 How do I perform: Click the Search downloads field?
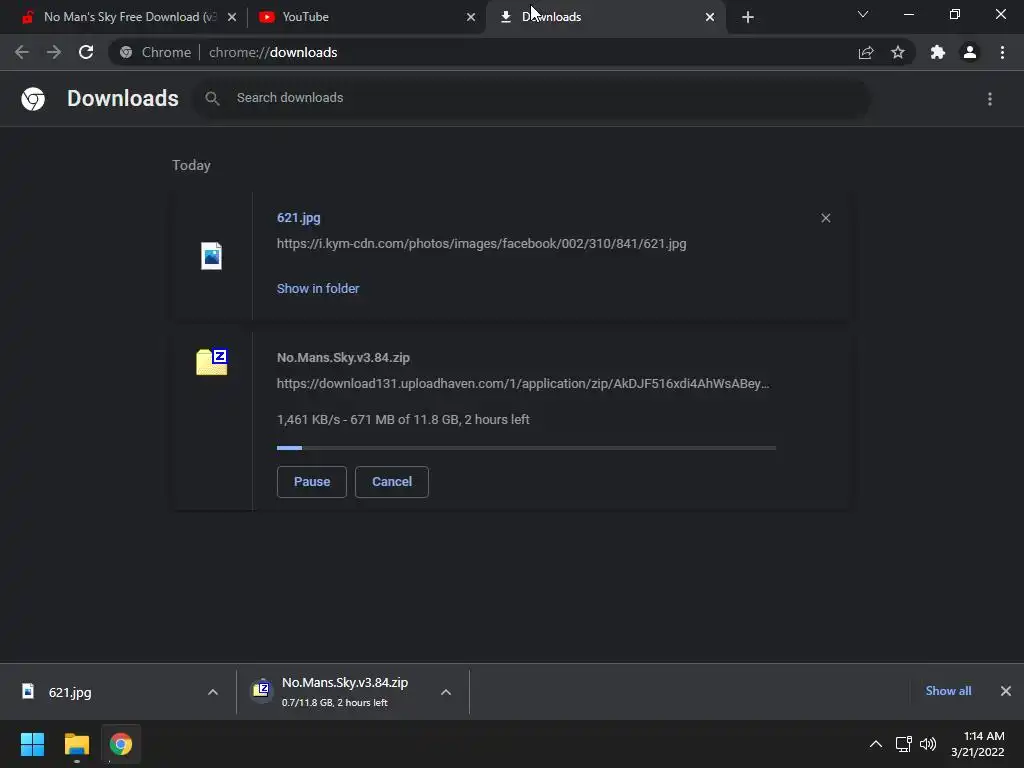point(532,98)
